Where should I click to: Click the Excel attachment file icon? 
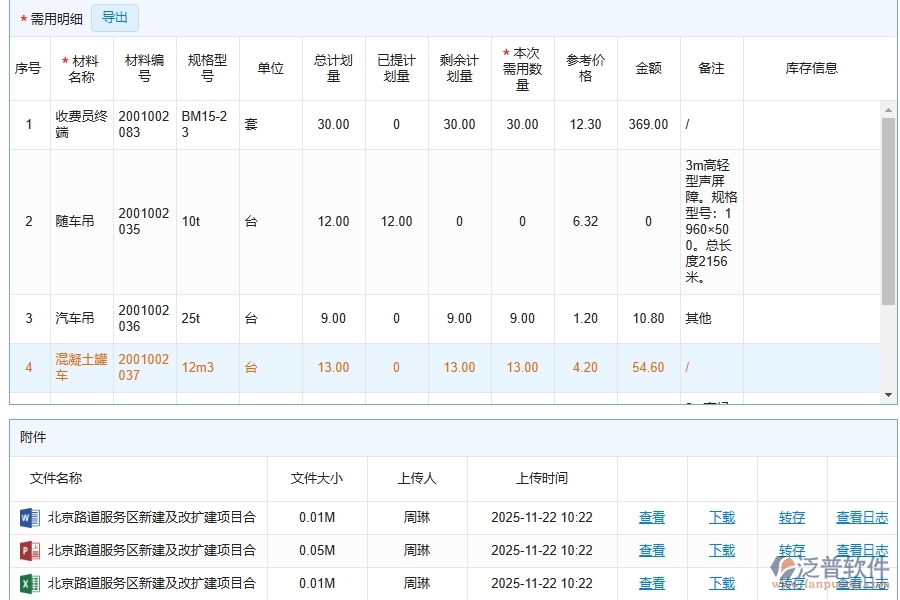pyautogui.click(x=28, y=584)
